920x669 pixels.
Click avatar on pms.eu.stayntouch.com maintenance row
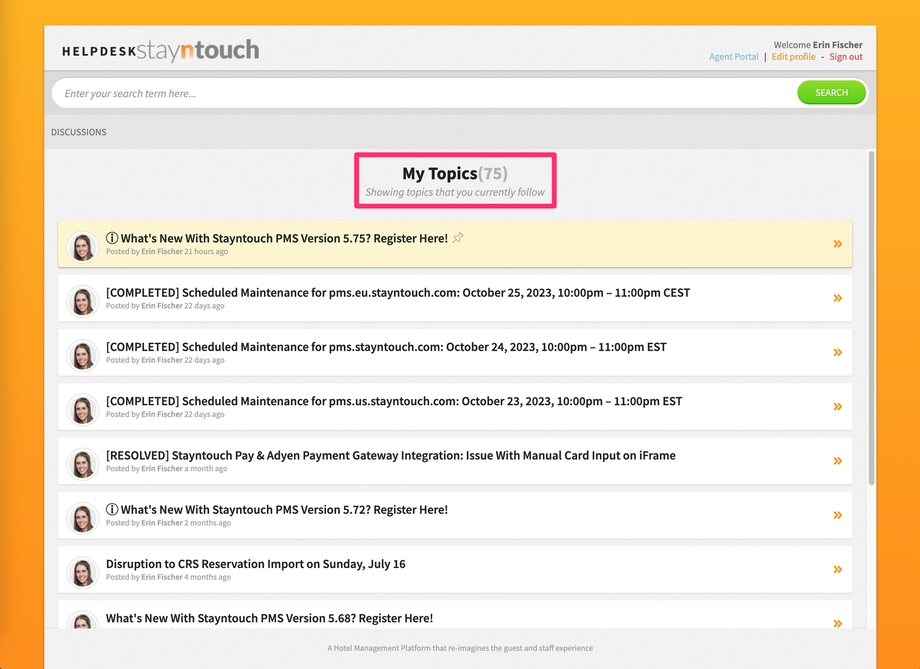(83, 301)
